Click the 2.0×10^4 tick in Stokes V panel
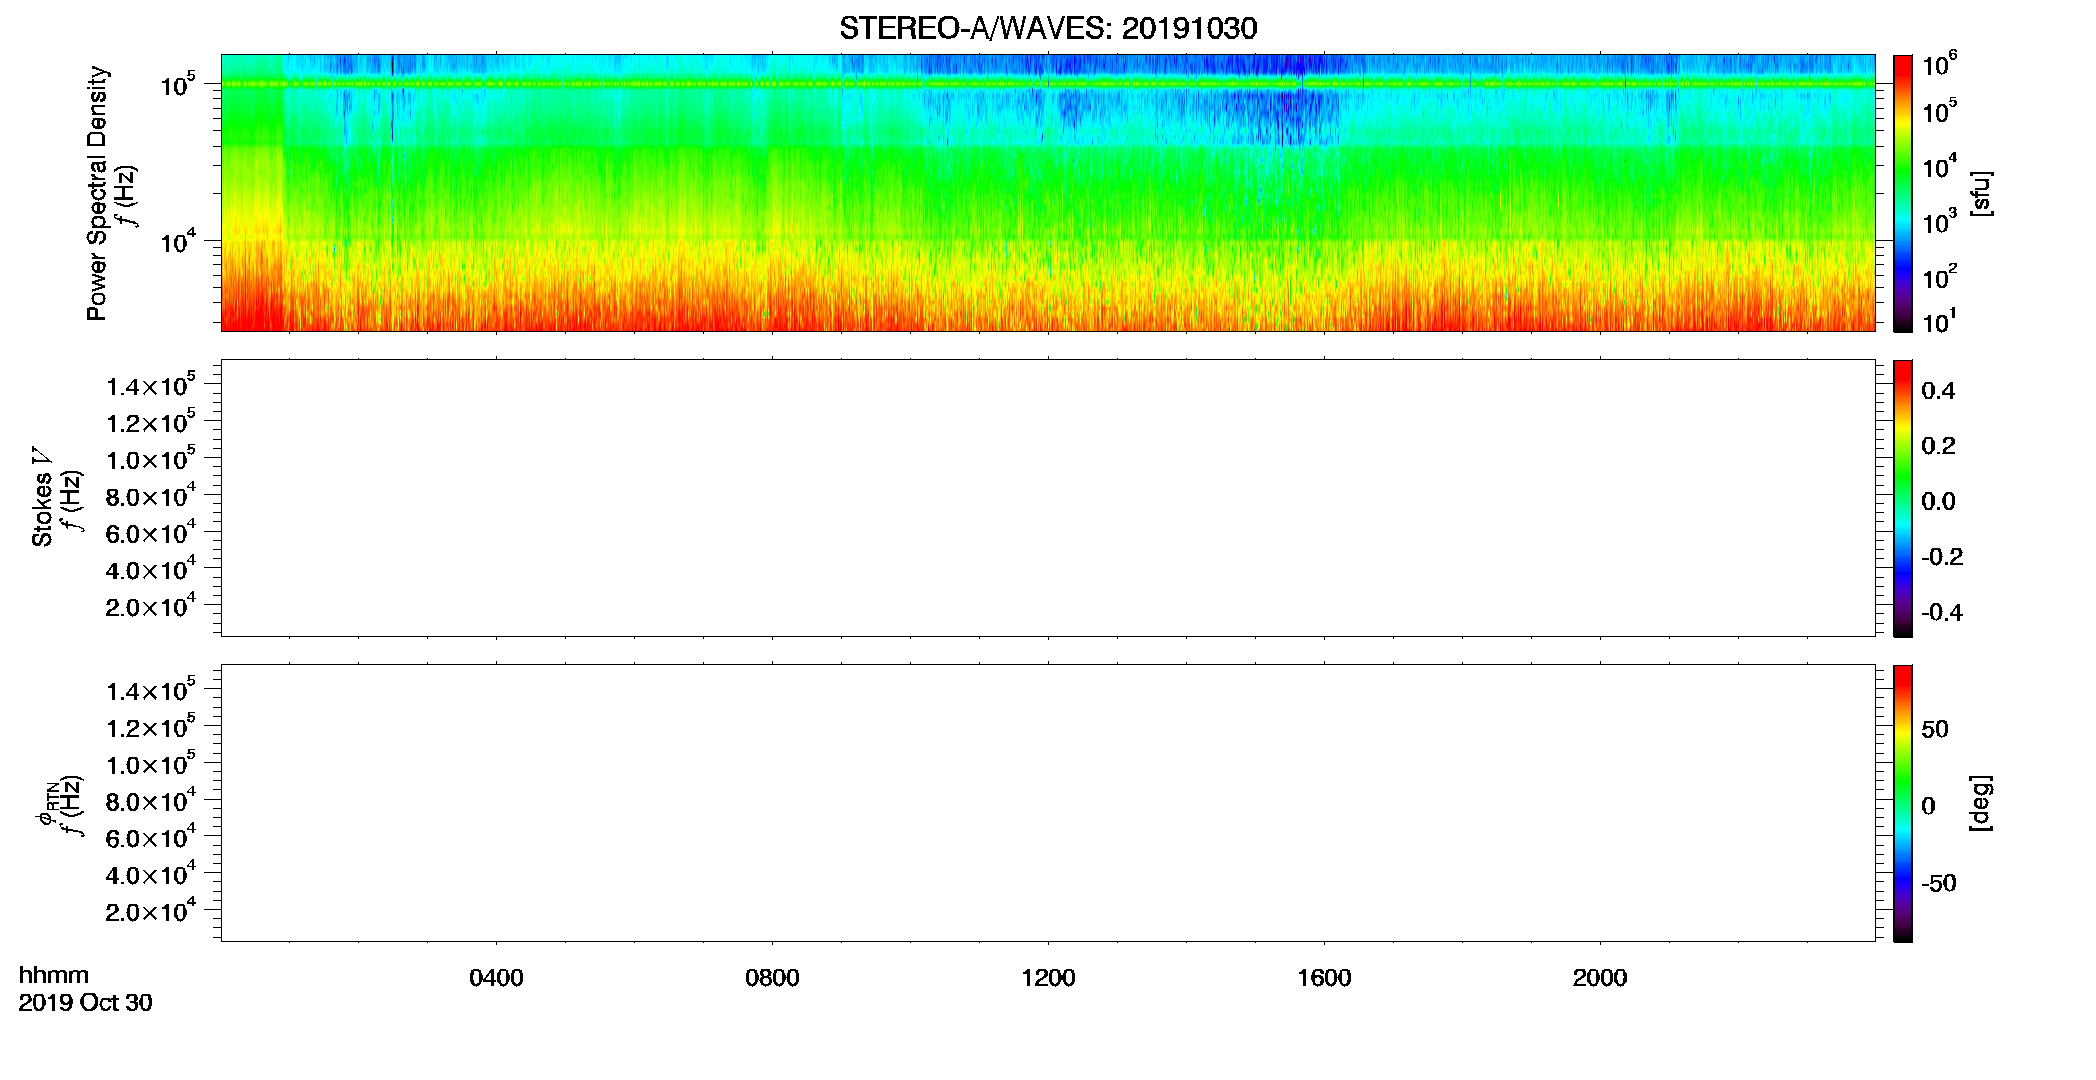 tap(151, 606)
